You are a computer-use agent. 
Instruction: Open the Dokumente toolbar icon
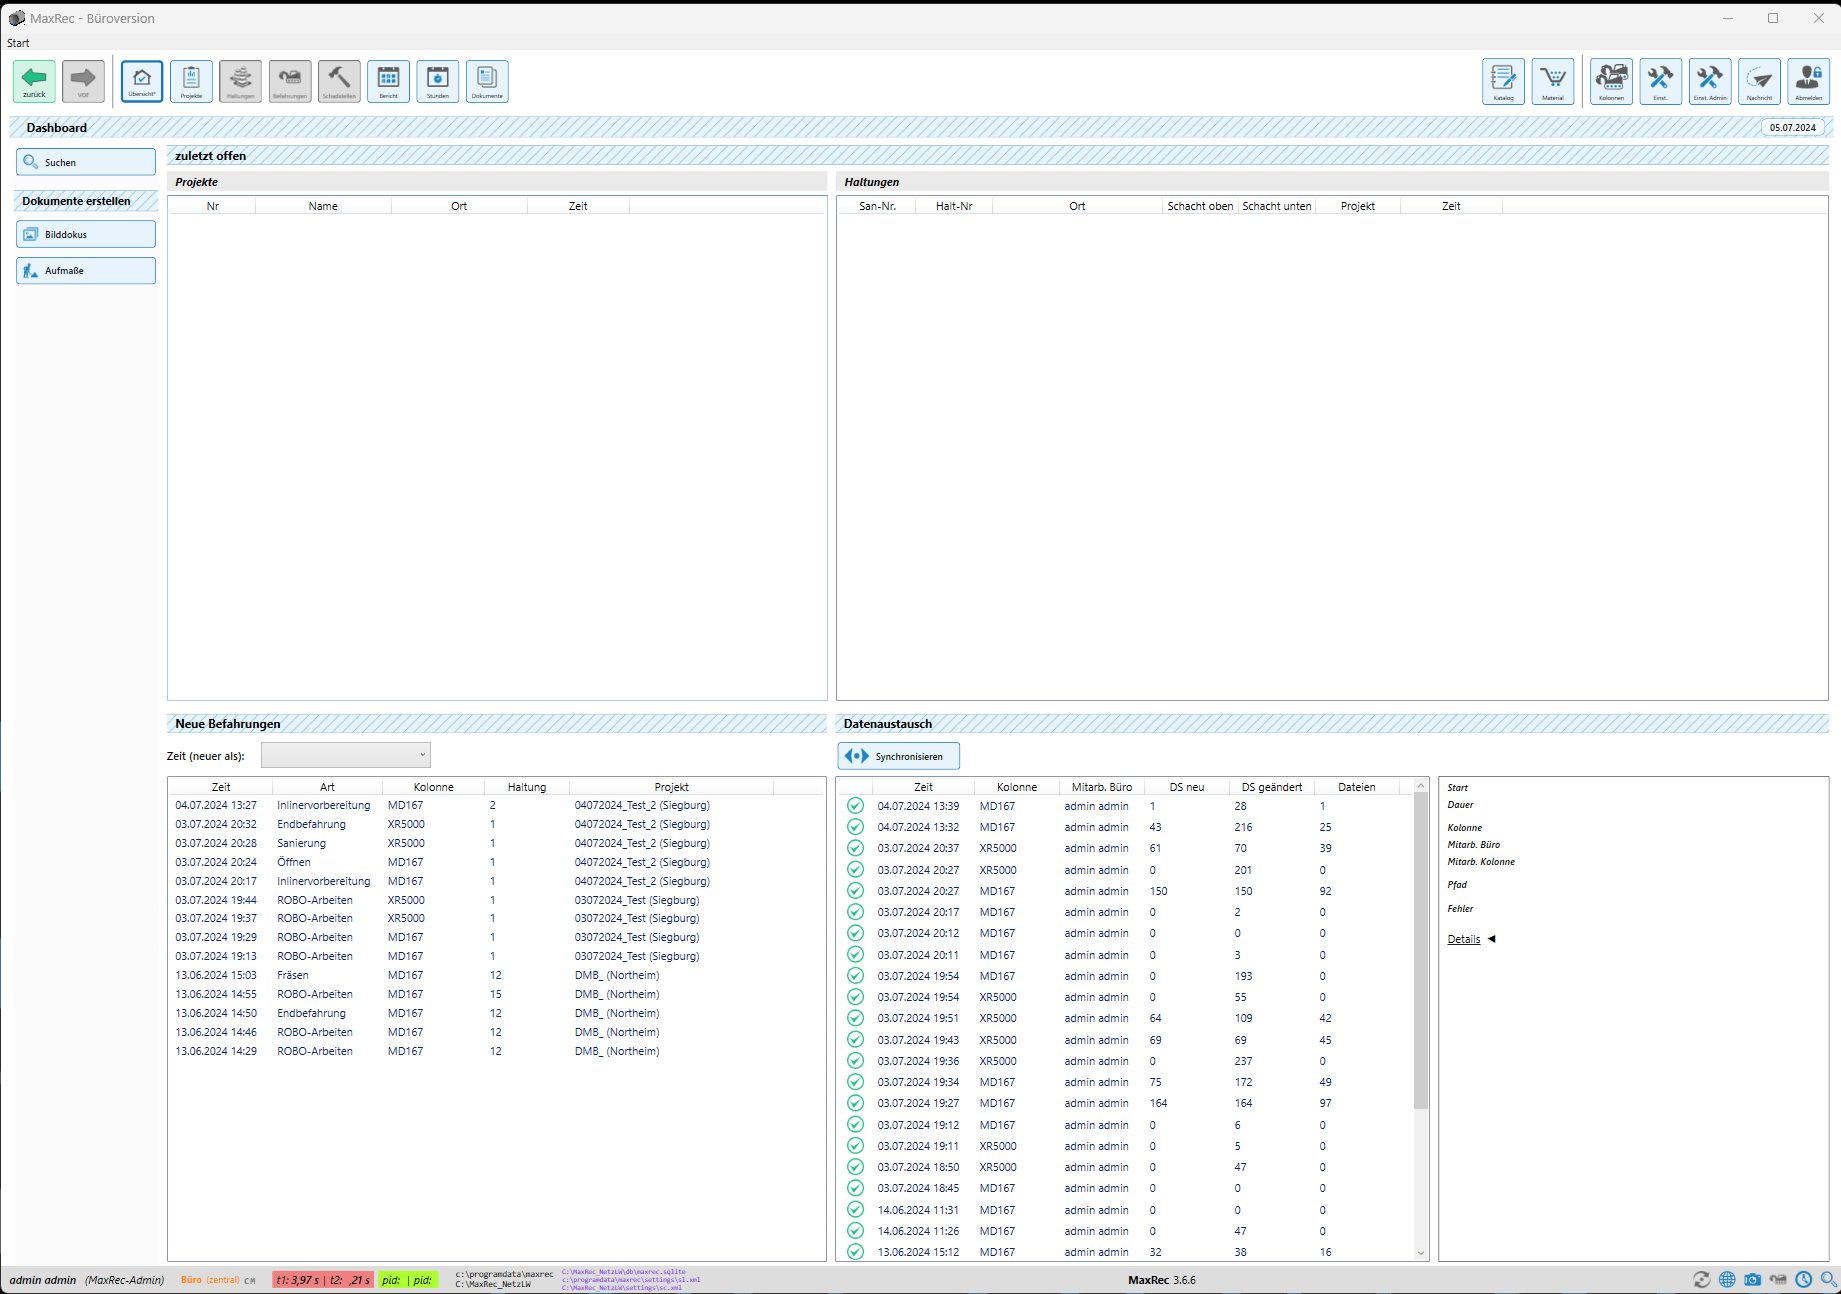pos(487,81)
